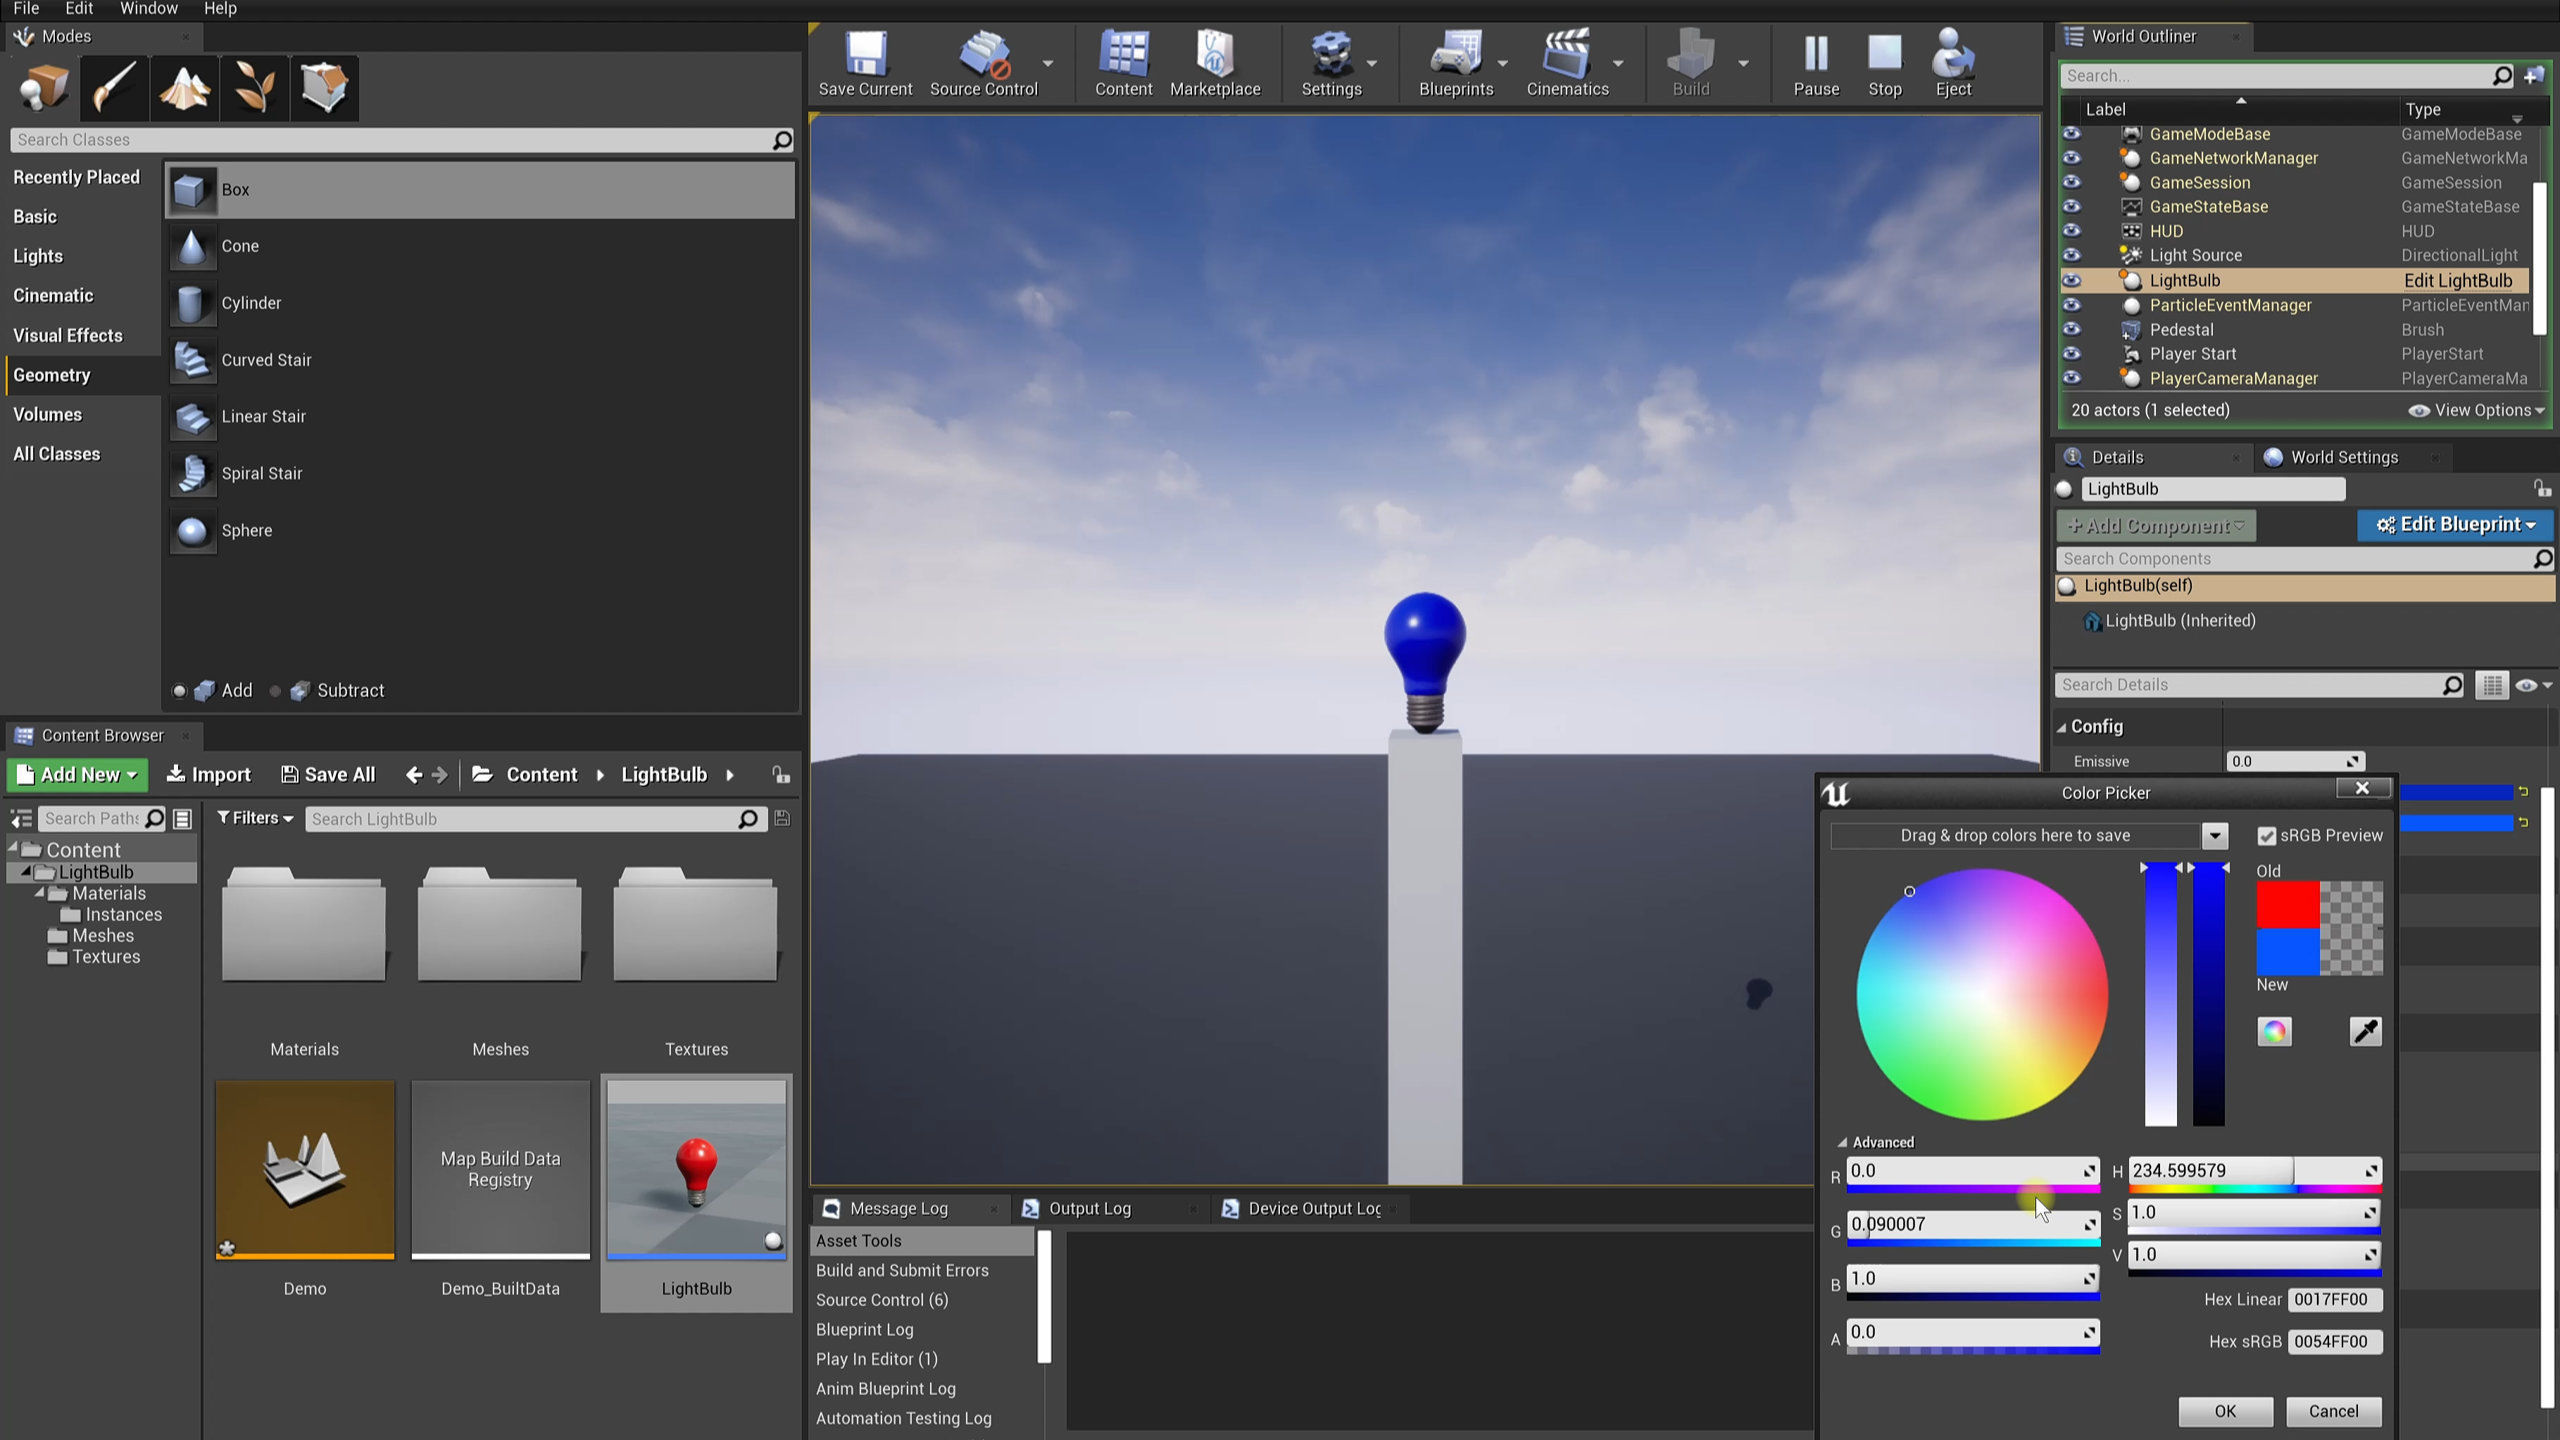Toggle the Content Browser lock icon
This screenshot has height=1440, width=2560.
pyautogui.click(x=781, y=775)
